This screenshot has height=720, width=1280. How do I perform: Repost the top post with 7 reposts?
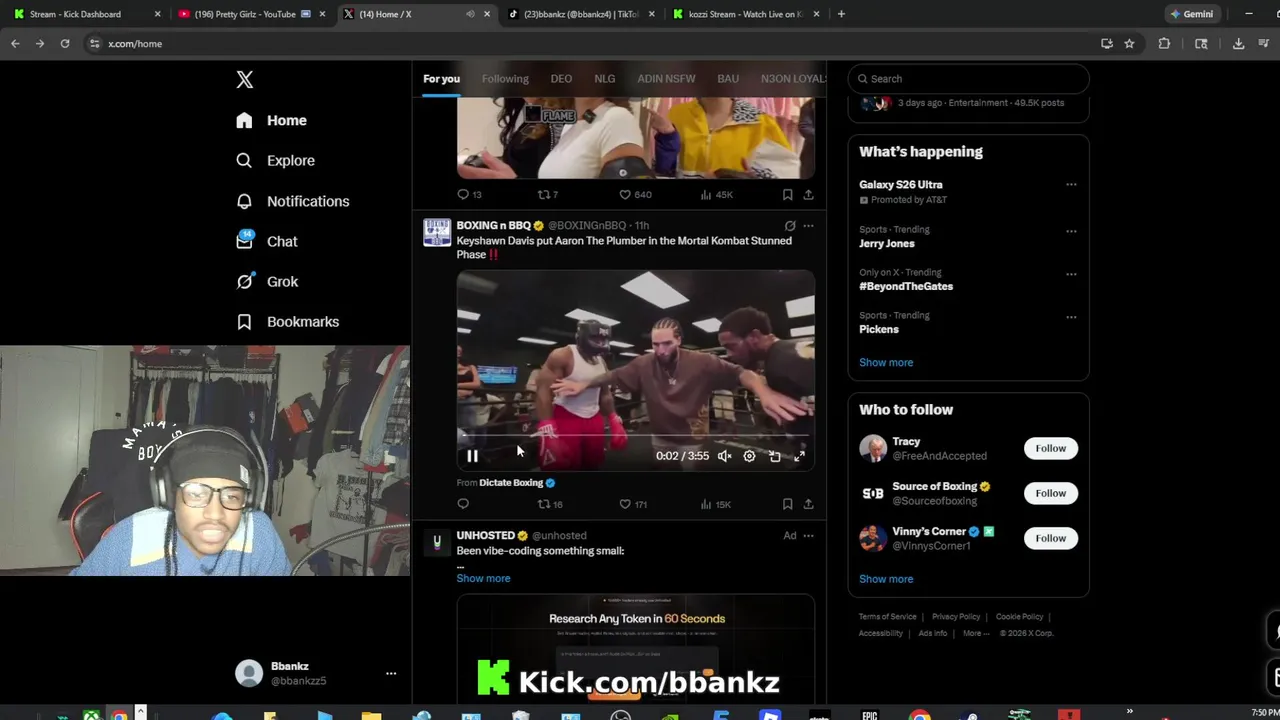548,195
